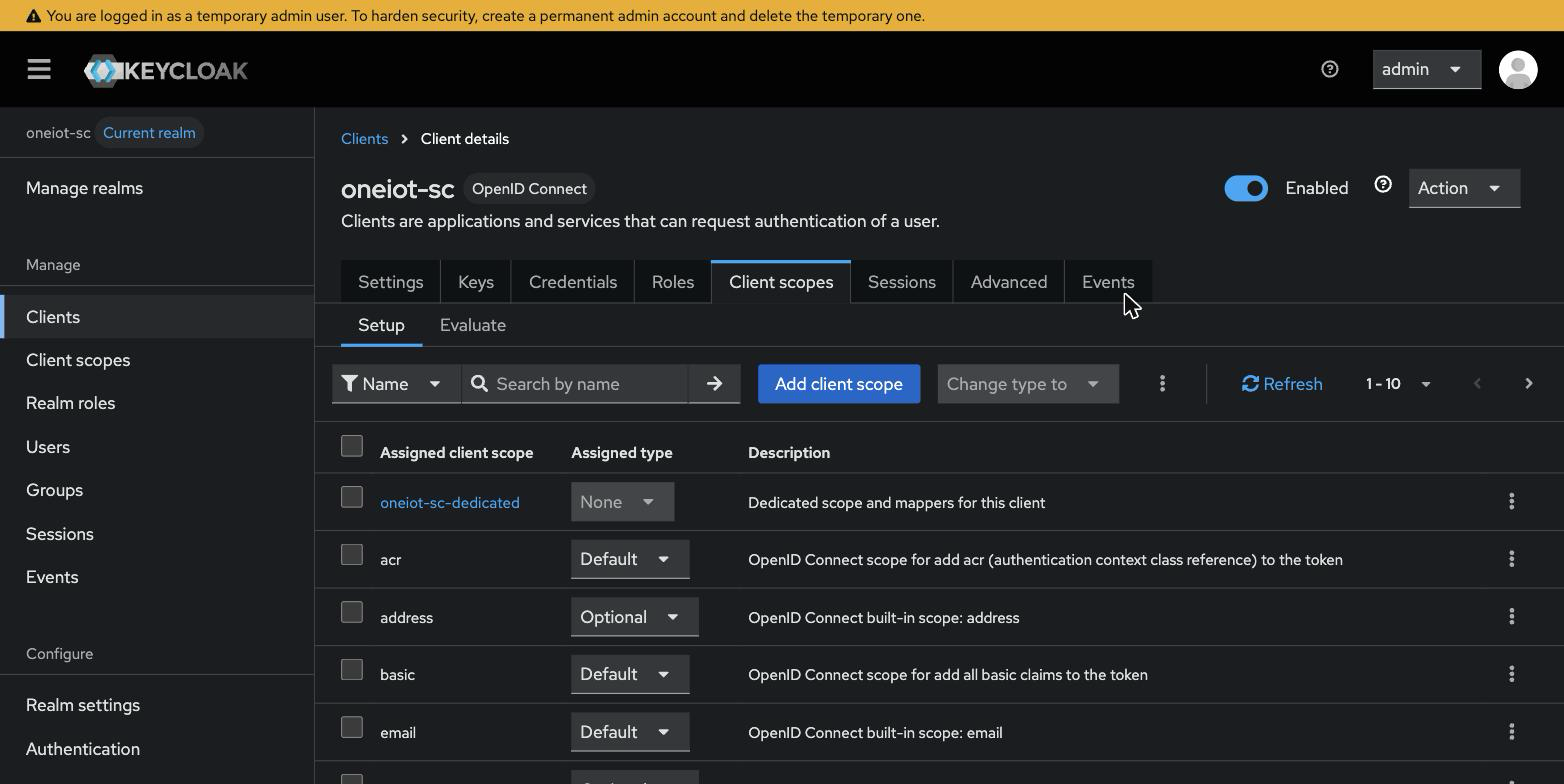Screen dimensions: 1564x784
Task: Open the 1 - 10 pagination dropdown
Action: click(1398, 384)
